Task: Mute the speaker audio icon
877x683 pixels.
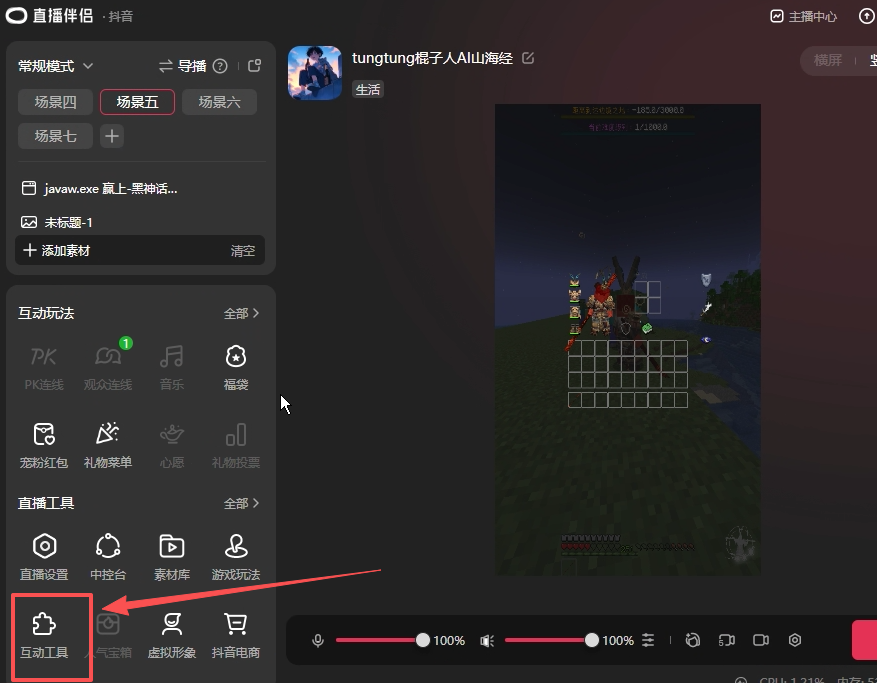Action: pyautogui.click(x=487, y=640)
